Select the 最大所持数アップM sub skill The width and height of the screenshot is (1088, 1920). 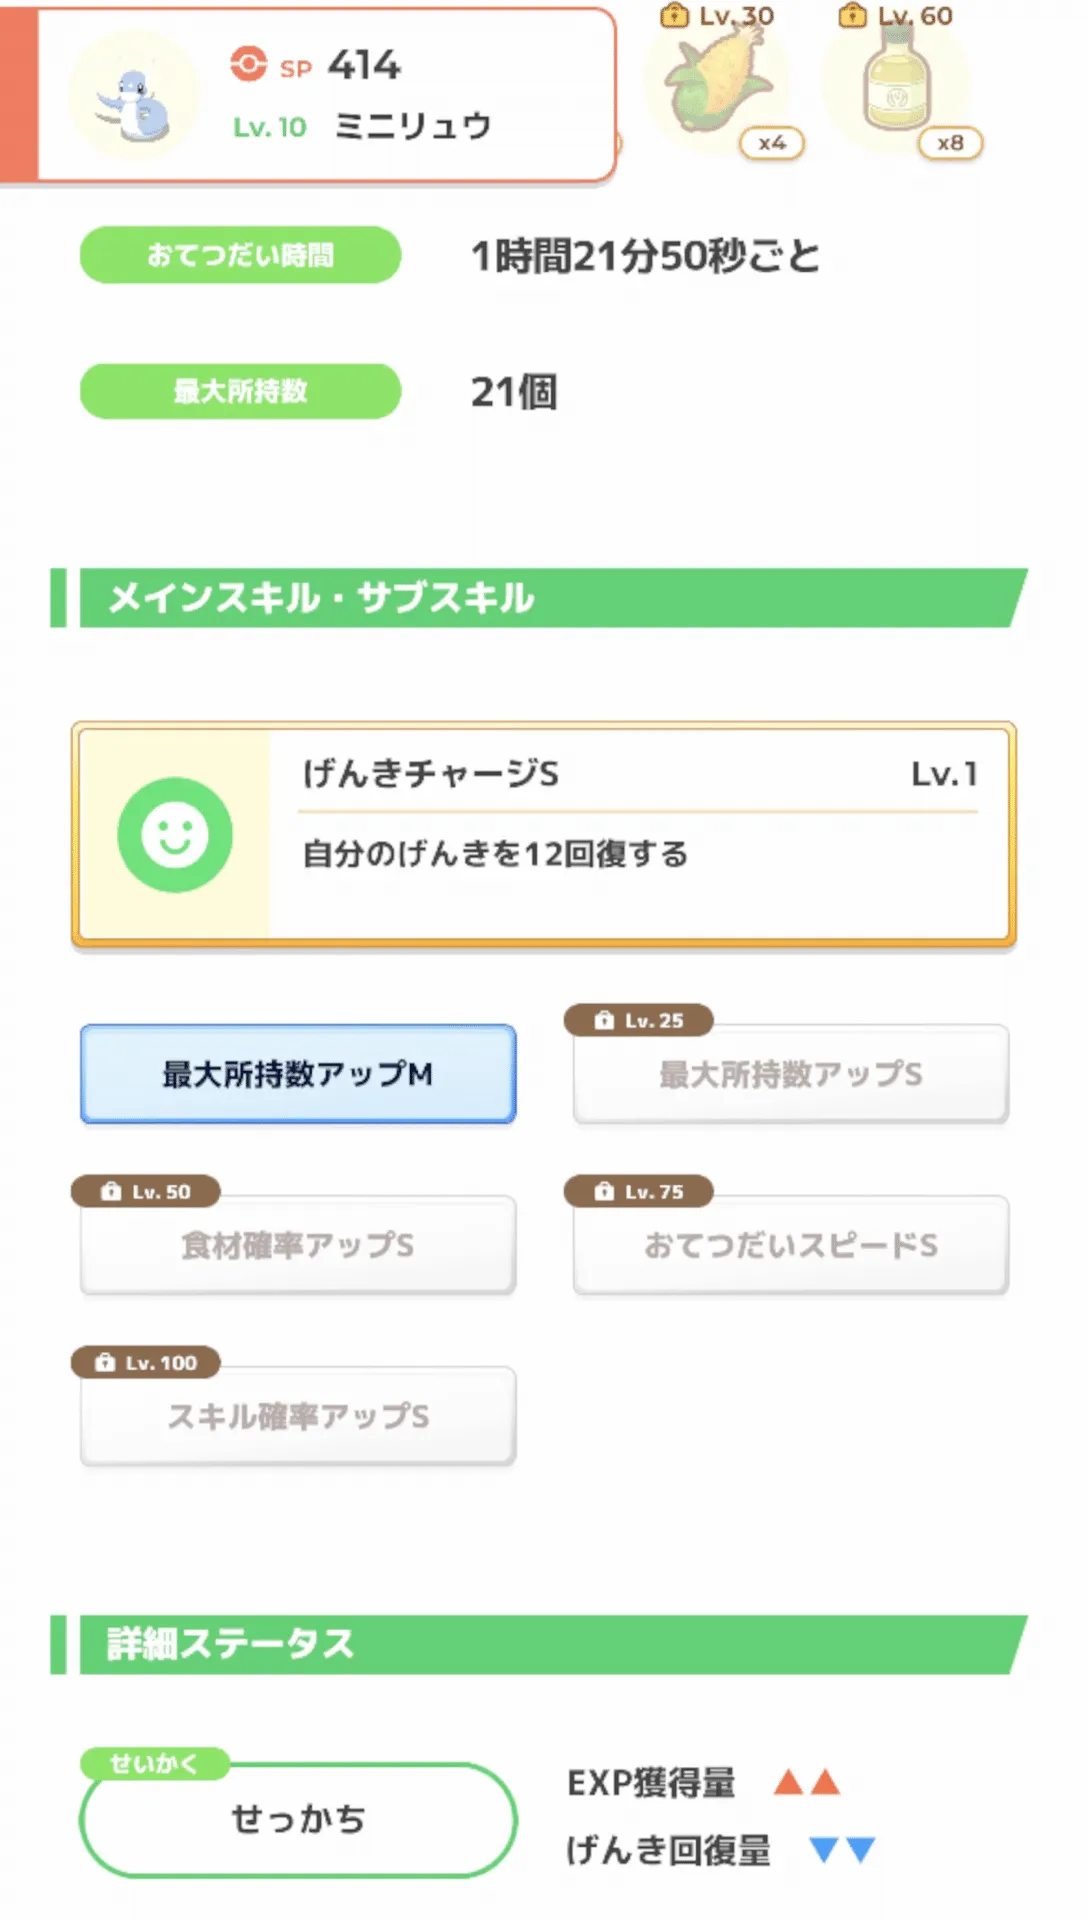(x=298, y=1074)
